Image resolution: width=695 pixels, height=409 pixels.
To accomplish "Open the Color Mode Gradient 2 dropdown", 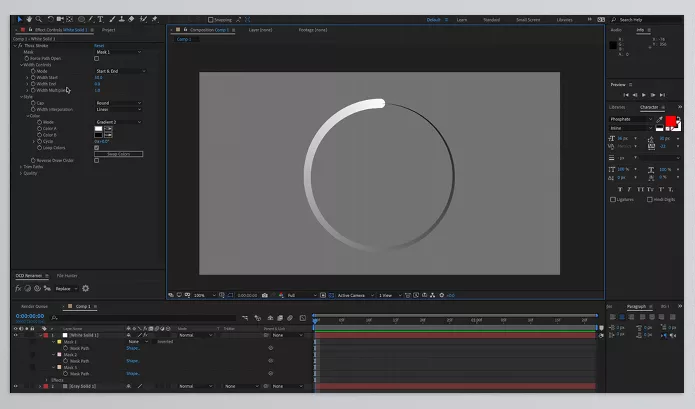I will (x=119, y=122).
